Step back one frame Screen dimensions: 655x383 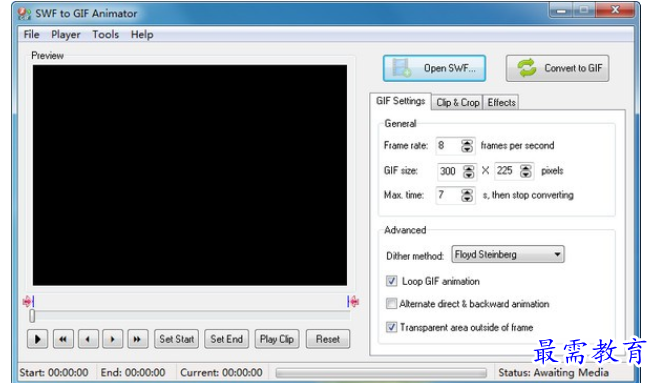(88, 339)
